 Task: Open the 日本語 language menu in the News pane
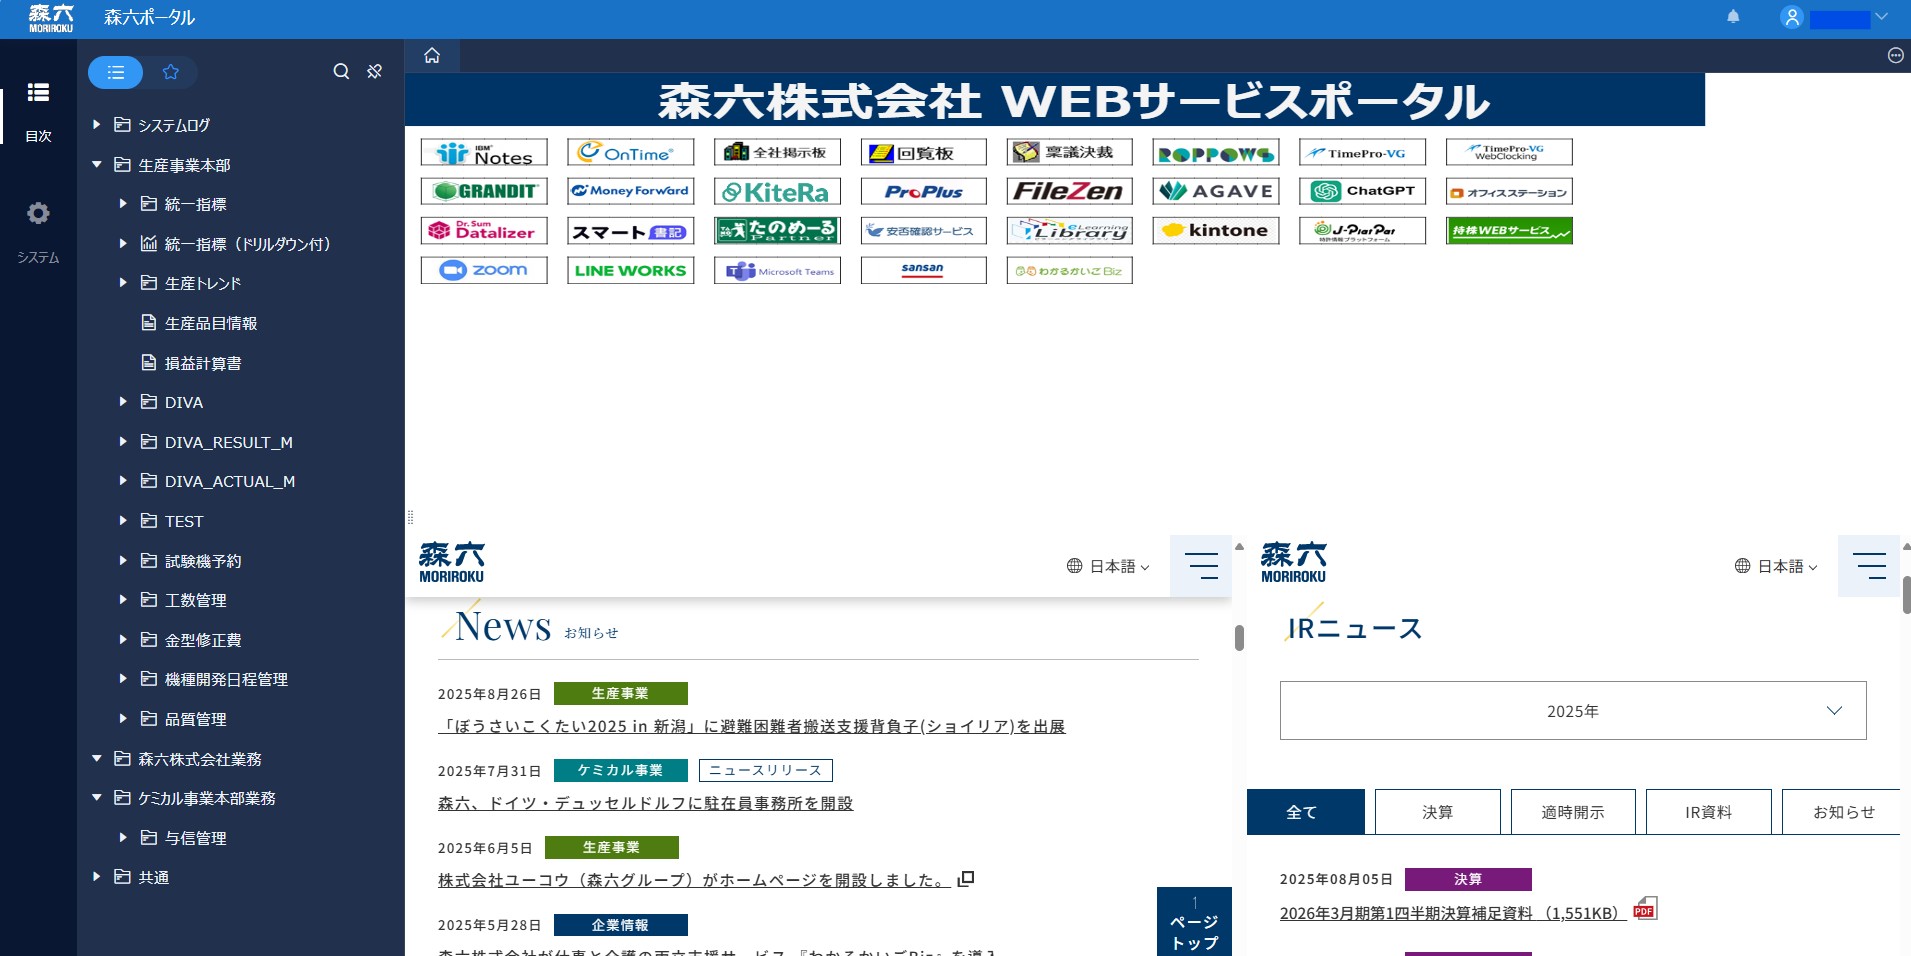pyautogui.click(x=1108, y=566)
